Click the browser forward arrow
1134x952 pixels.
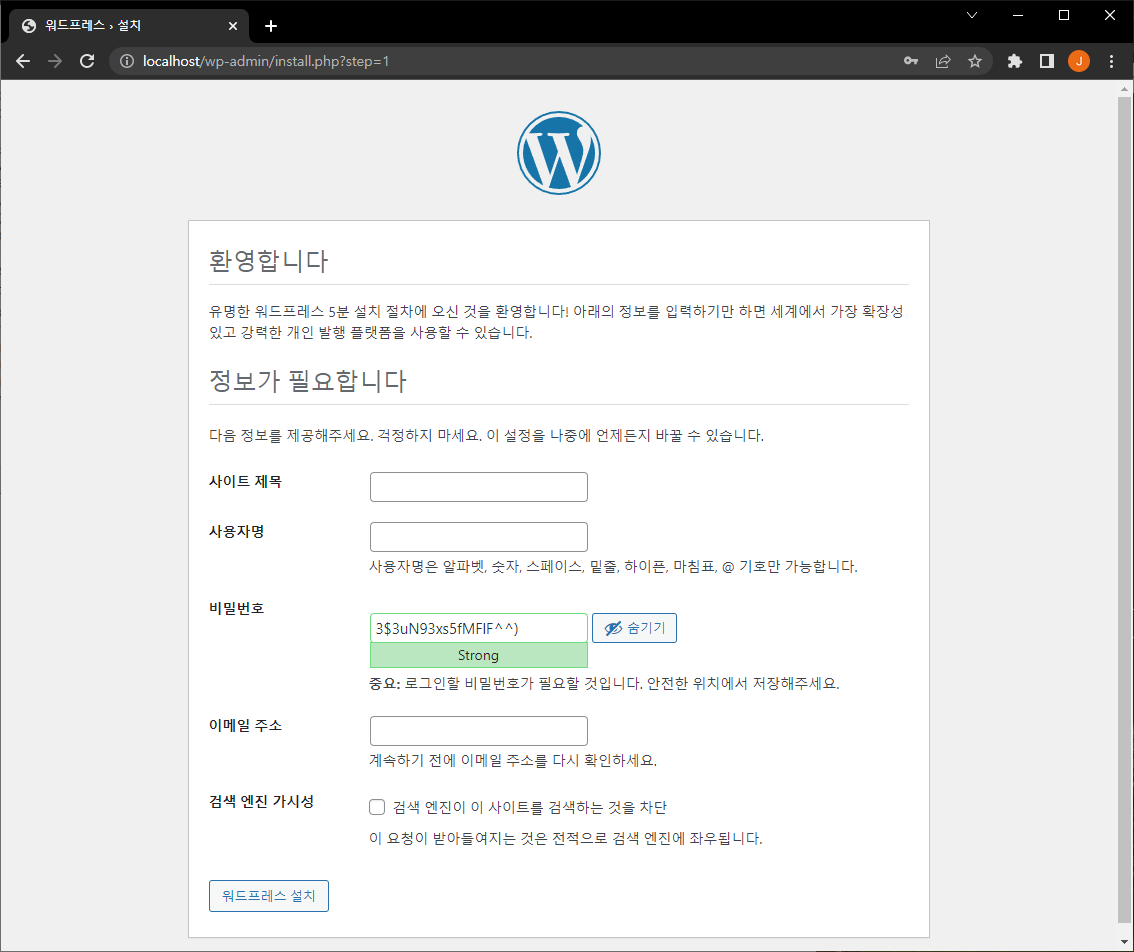point(55,61)
